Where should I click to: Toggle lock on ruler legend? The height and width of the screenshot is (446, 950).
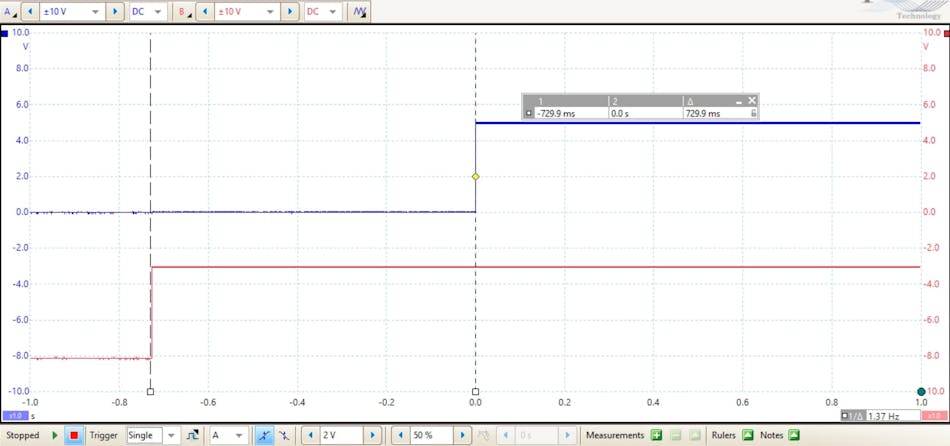click(x=753, y=113)
